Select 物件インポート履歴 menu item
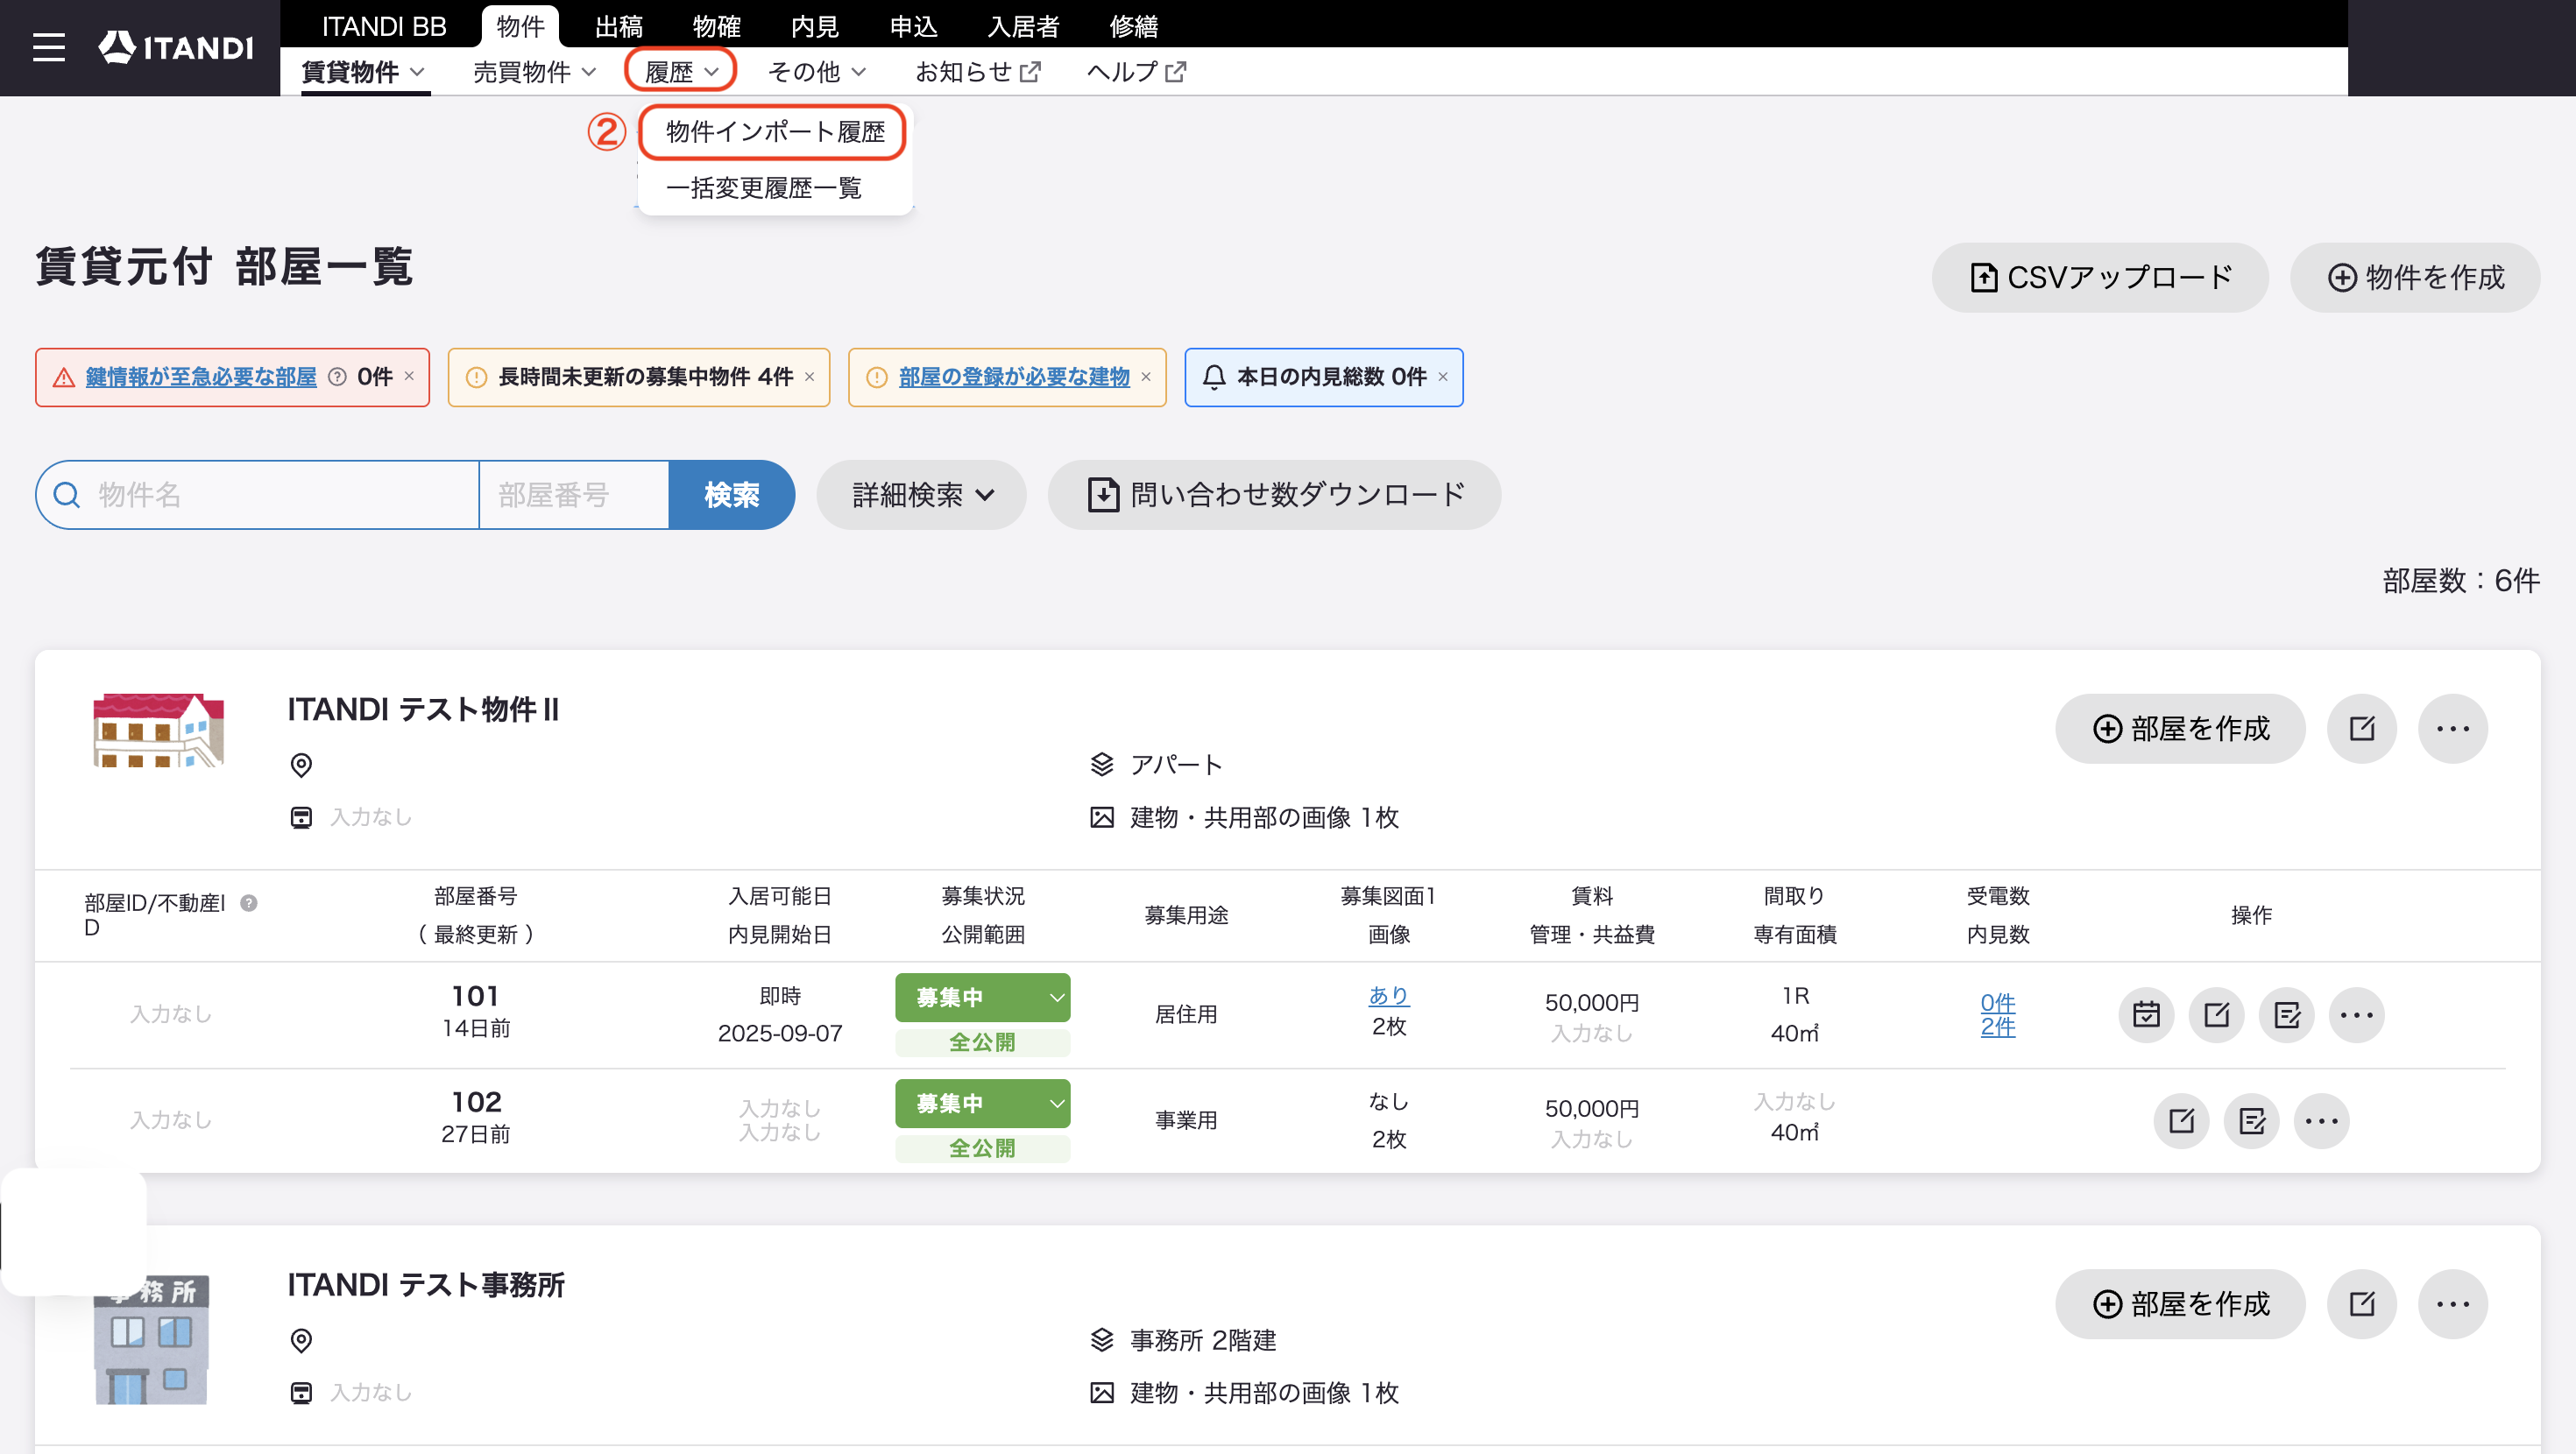 click(x=775, y=131)
